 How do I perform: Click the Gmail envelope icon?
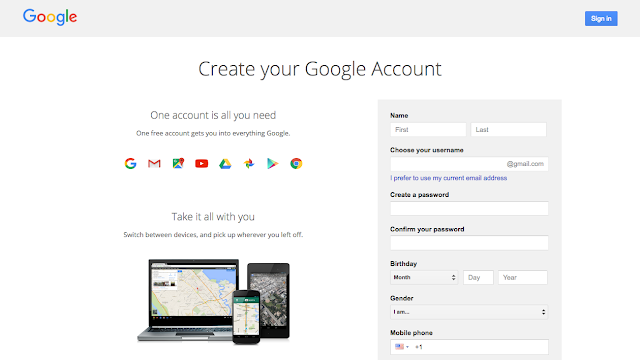154,164
